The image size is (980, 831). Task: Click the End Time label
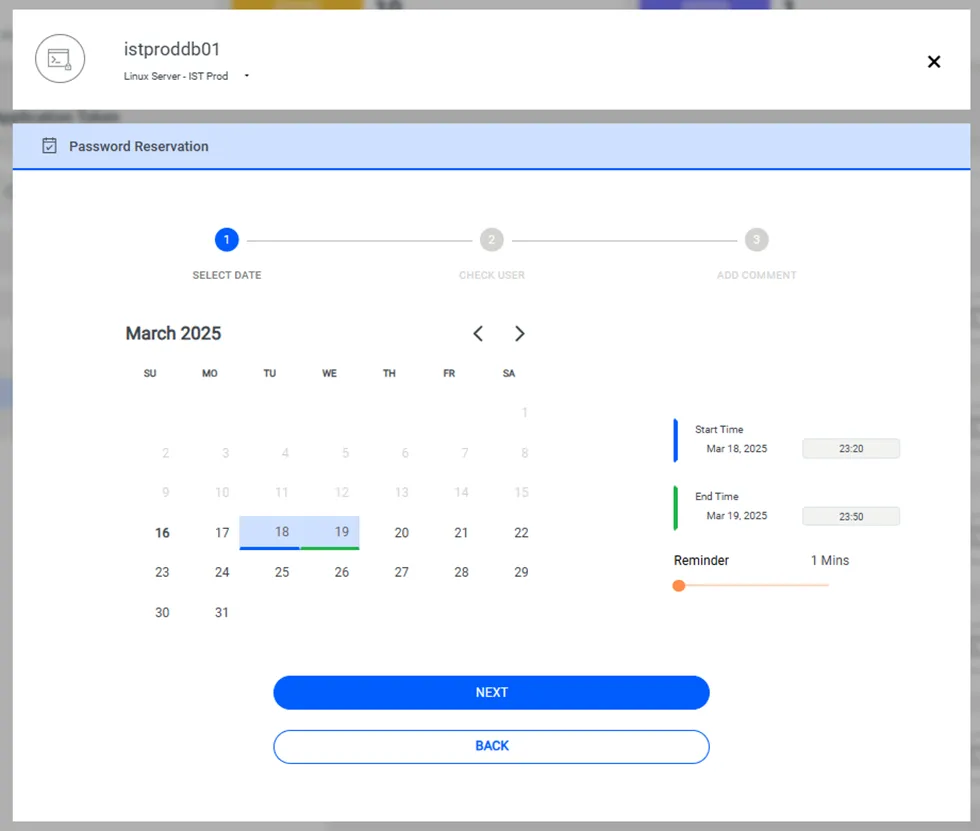tap(716, 496)
